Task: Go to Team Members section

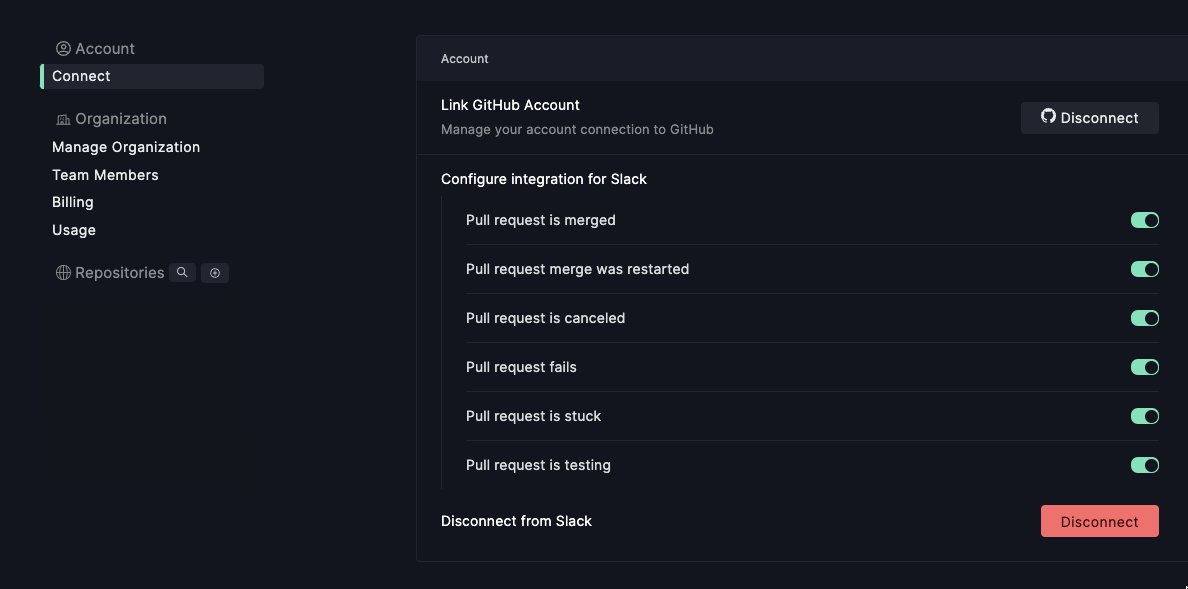Action: [105, 175]
